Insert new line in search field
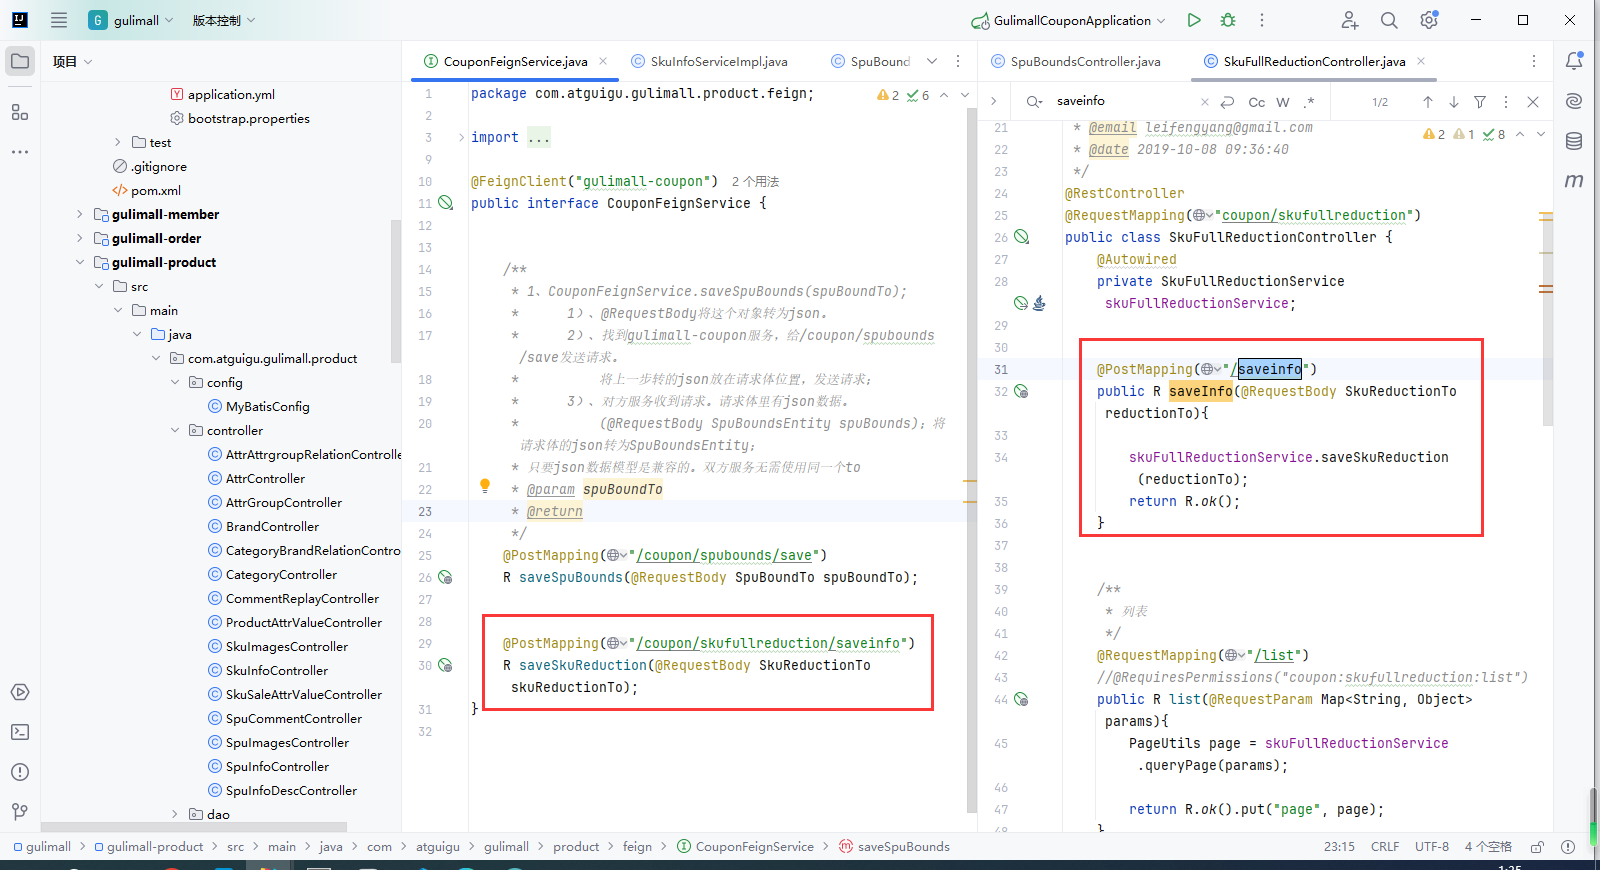1600x870 pixels. (1228, 102)
